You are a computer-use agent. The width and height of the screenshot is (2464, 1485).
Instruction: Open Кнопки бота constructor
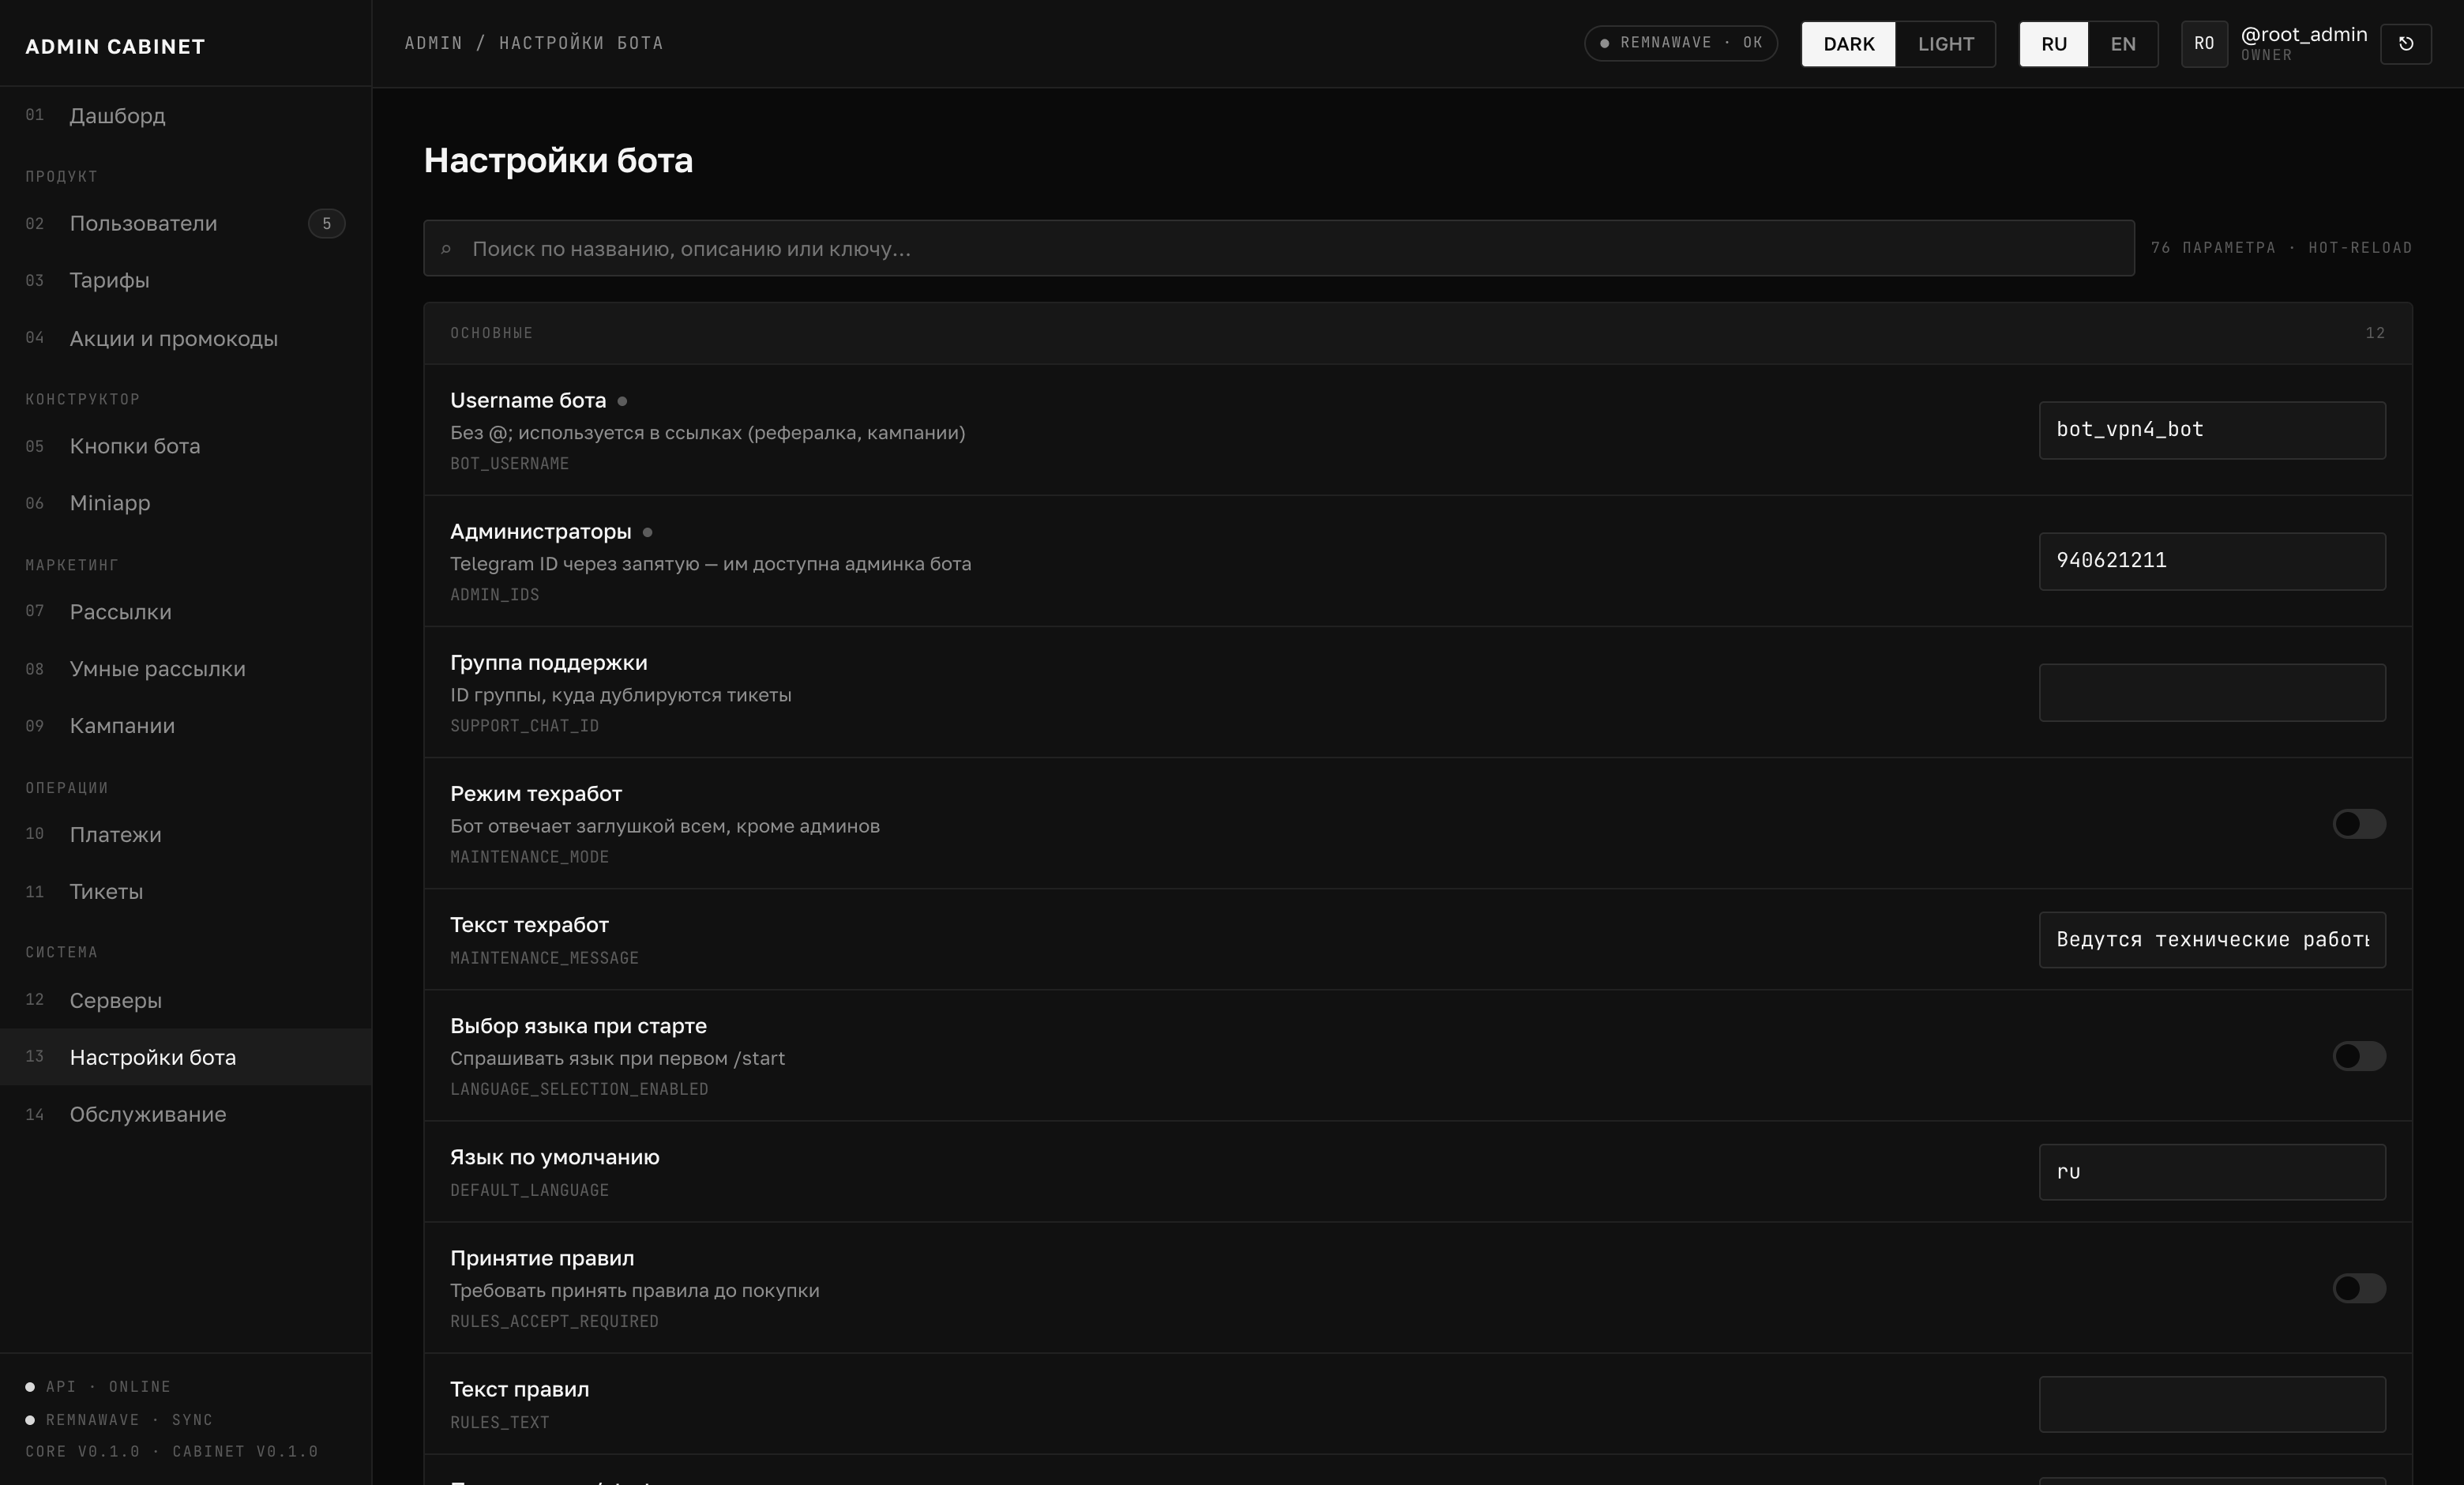coord(185,446)
